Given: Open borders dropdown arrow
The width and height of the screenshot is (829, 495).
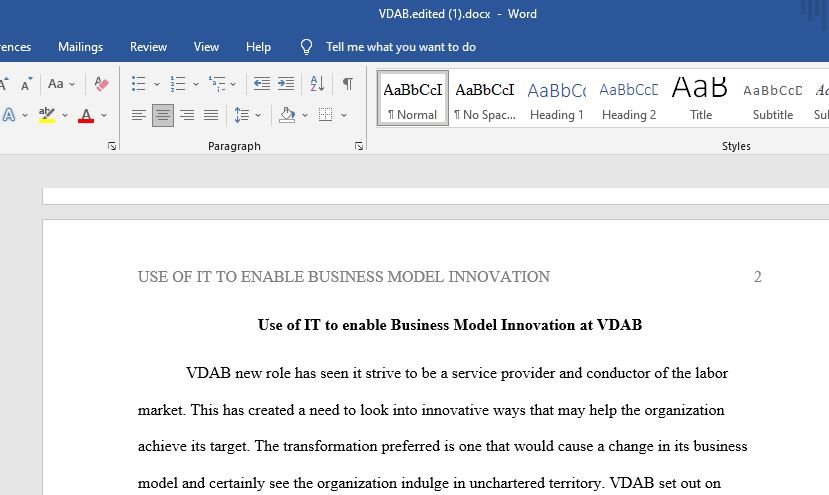Looking at the screenshot, I should click(344, 115).
